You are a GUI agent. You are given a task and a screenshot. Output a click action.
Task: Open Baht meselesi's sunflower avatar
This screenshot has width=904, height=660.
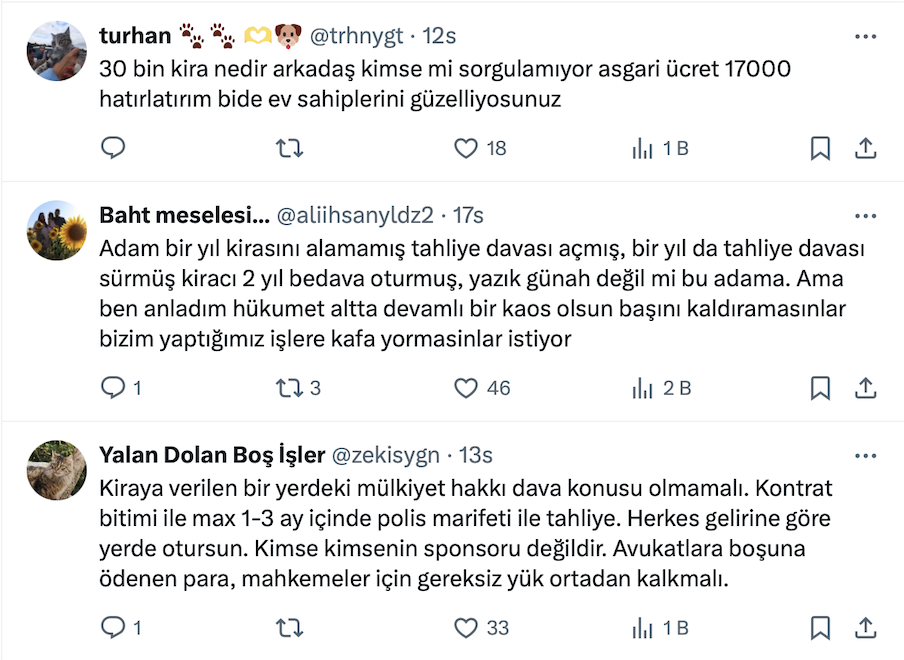pos(56,230)
